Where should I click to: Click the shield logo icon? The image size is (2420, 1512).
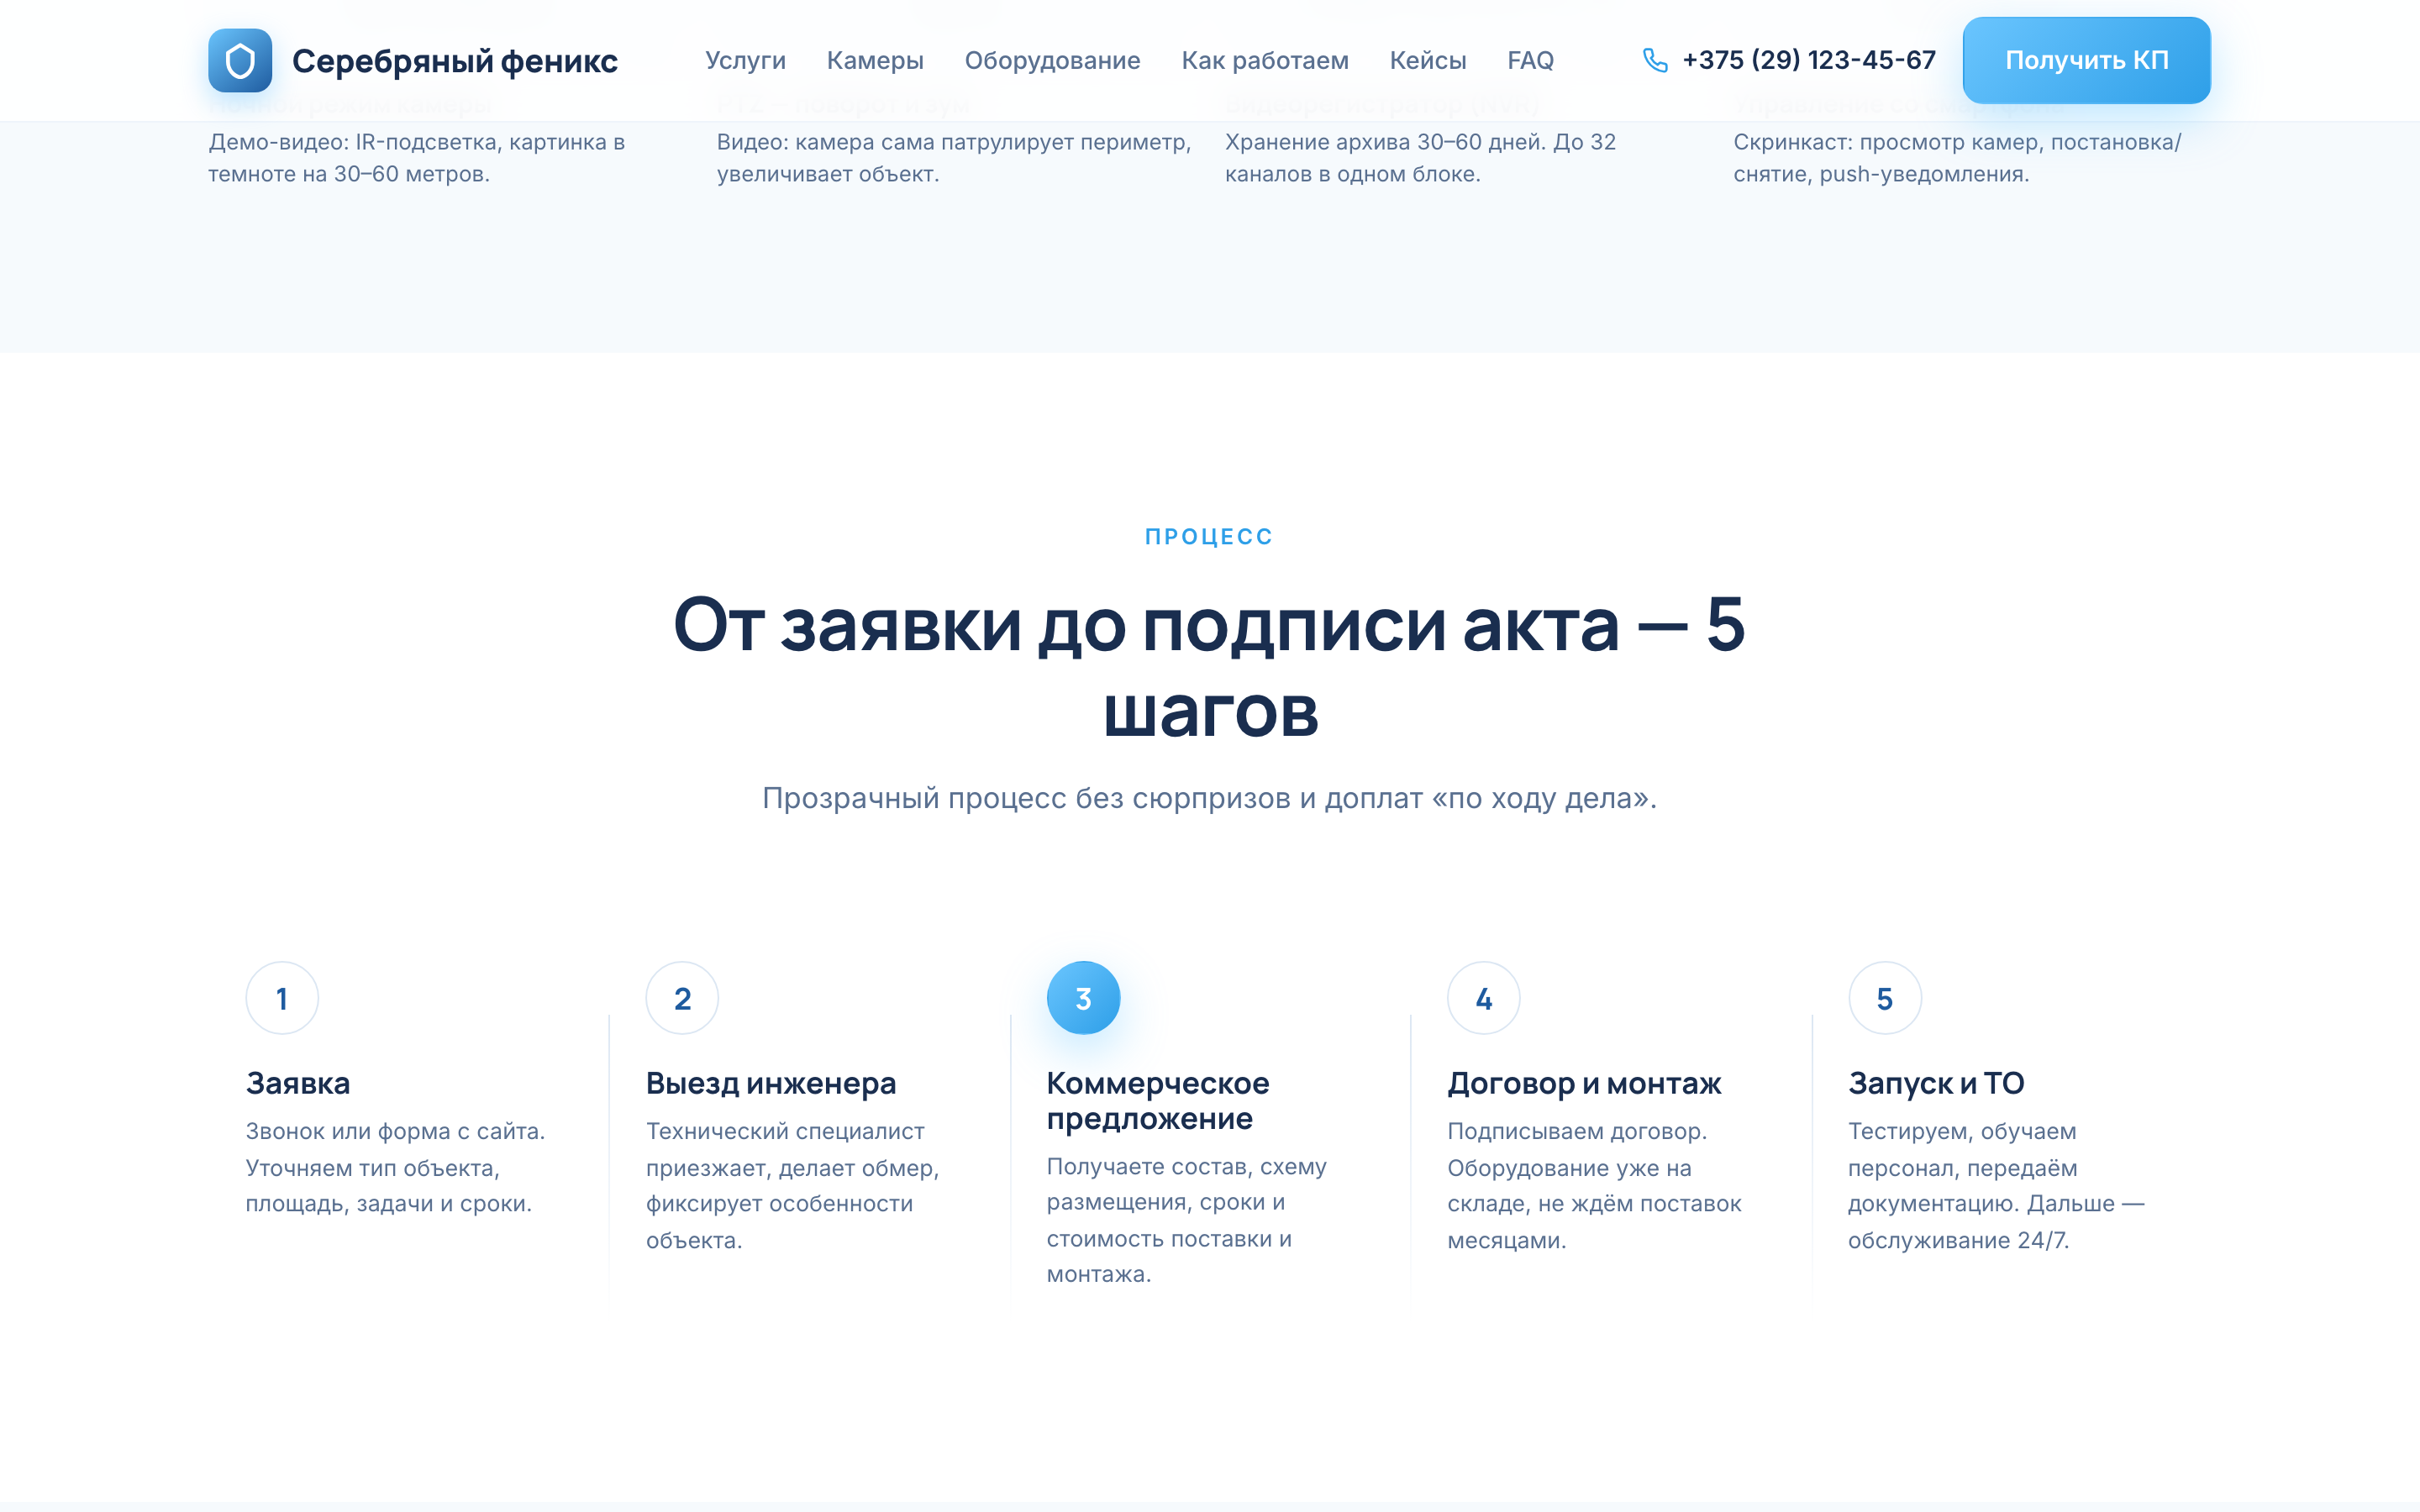click(240, 60)
